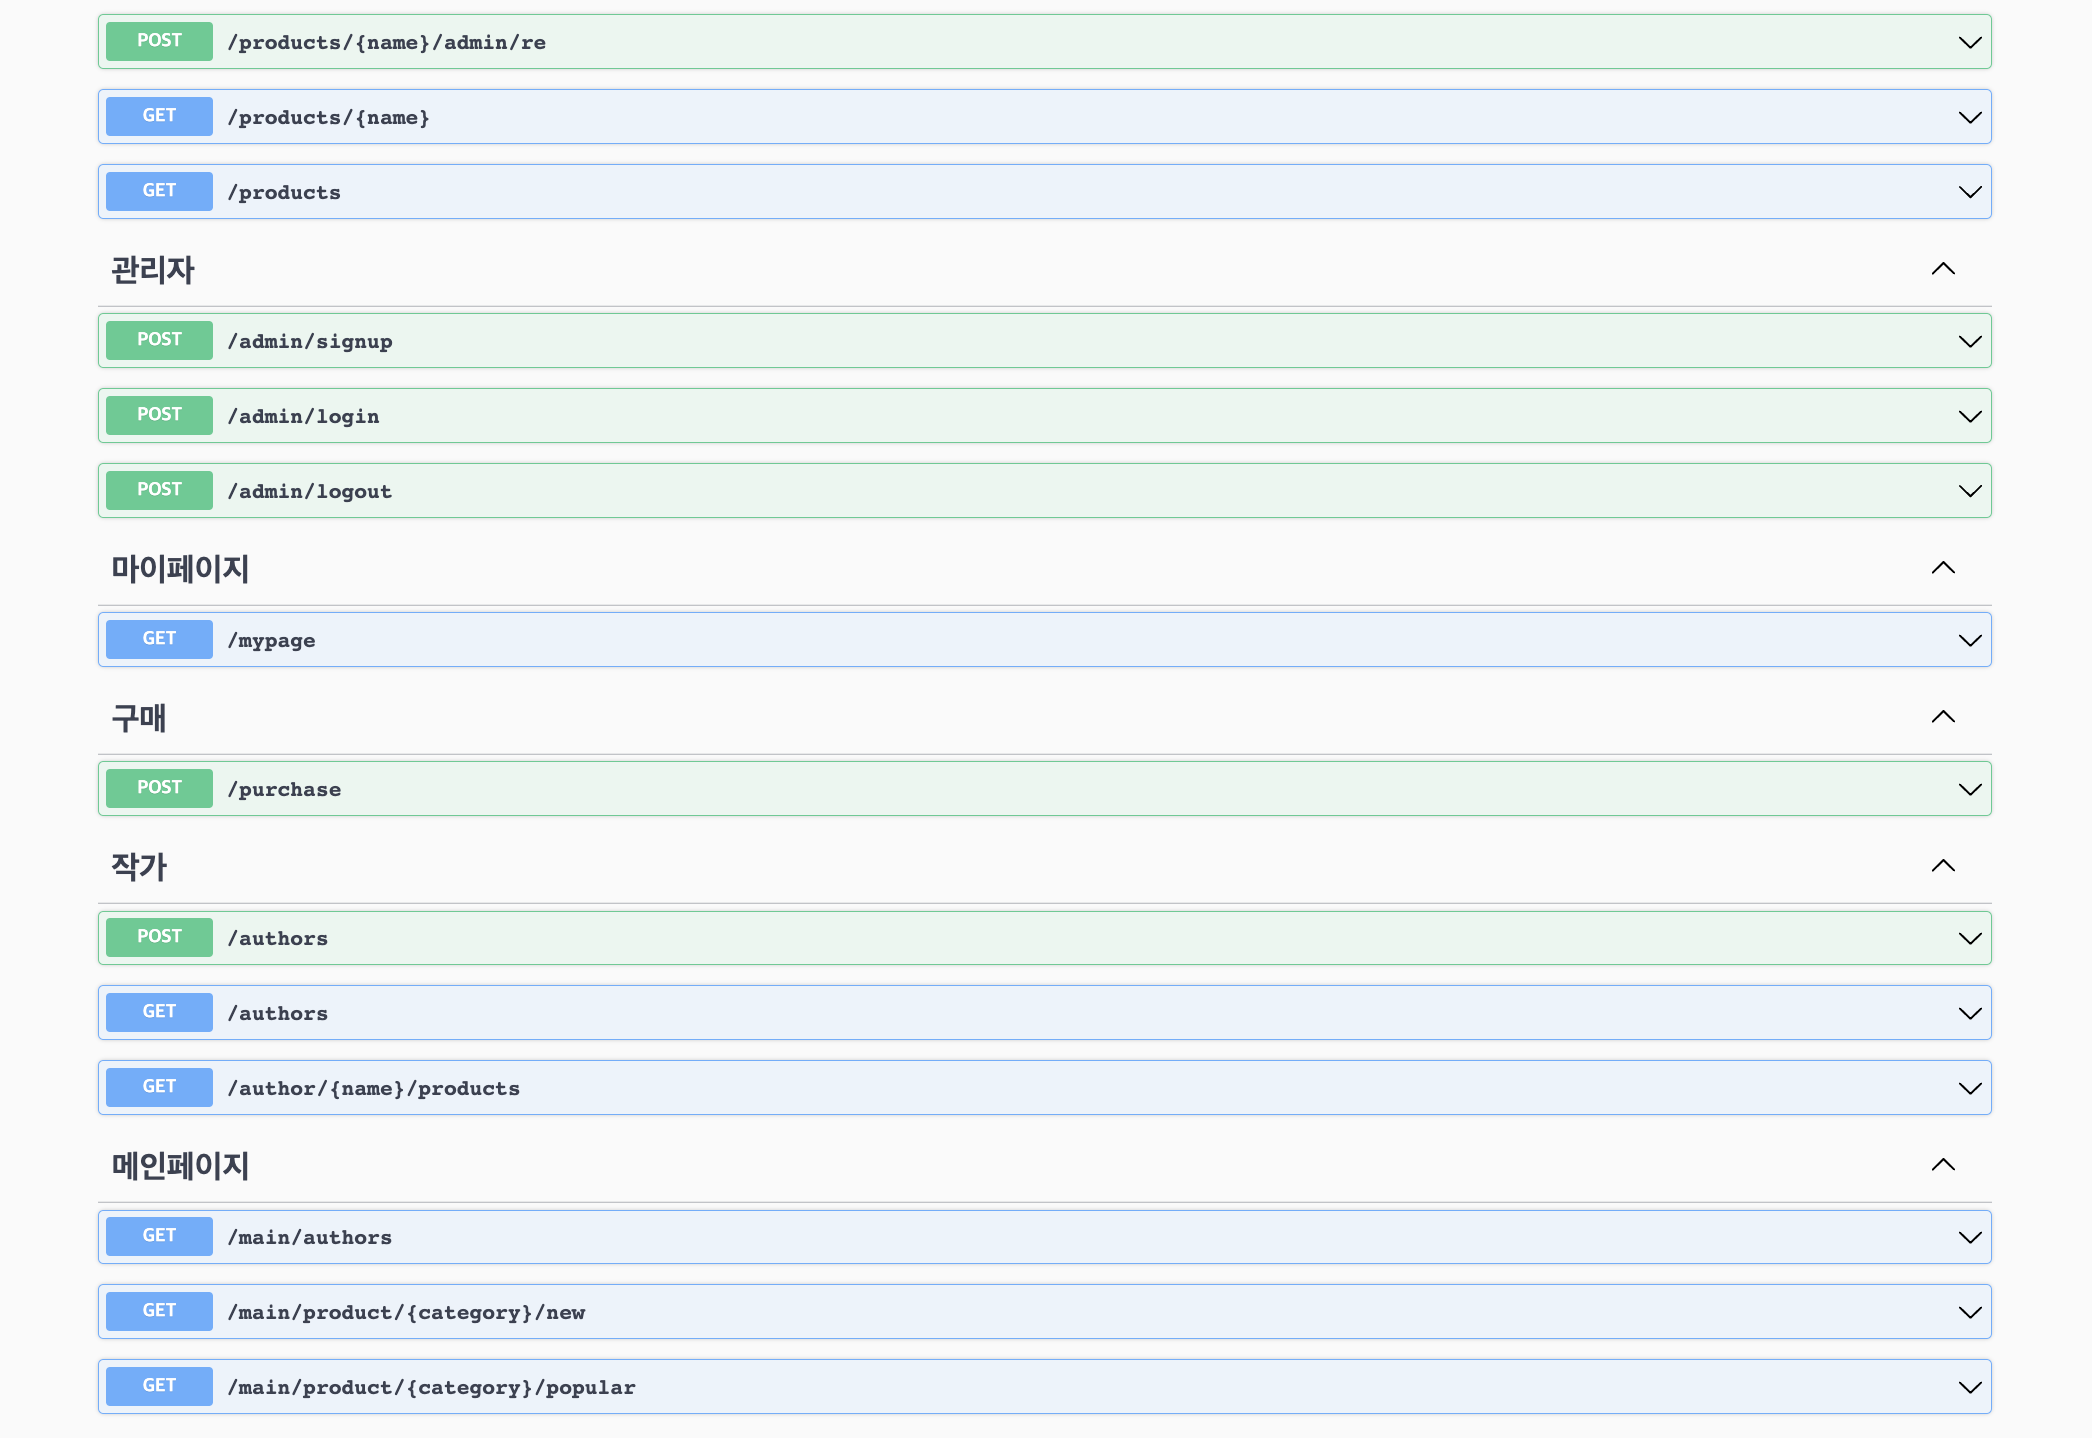Click the chevron on GET /products row
Screen dimensions: 2092x1438
(1969, 192)
